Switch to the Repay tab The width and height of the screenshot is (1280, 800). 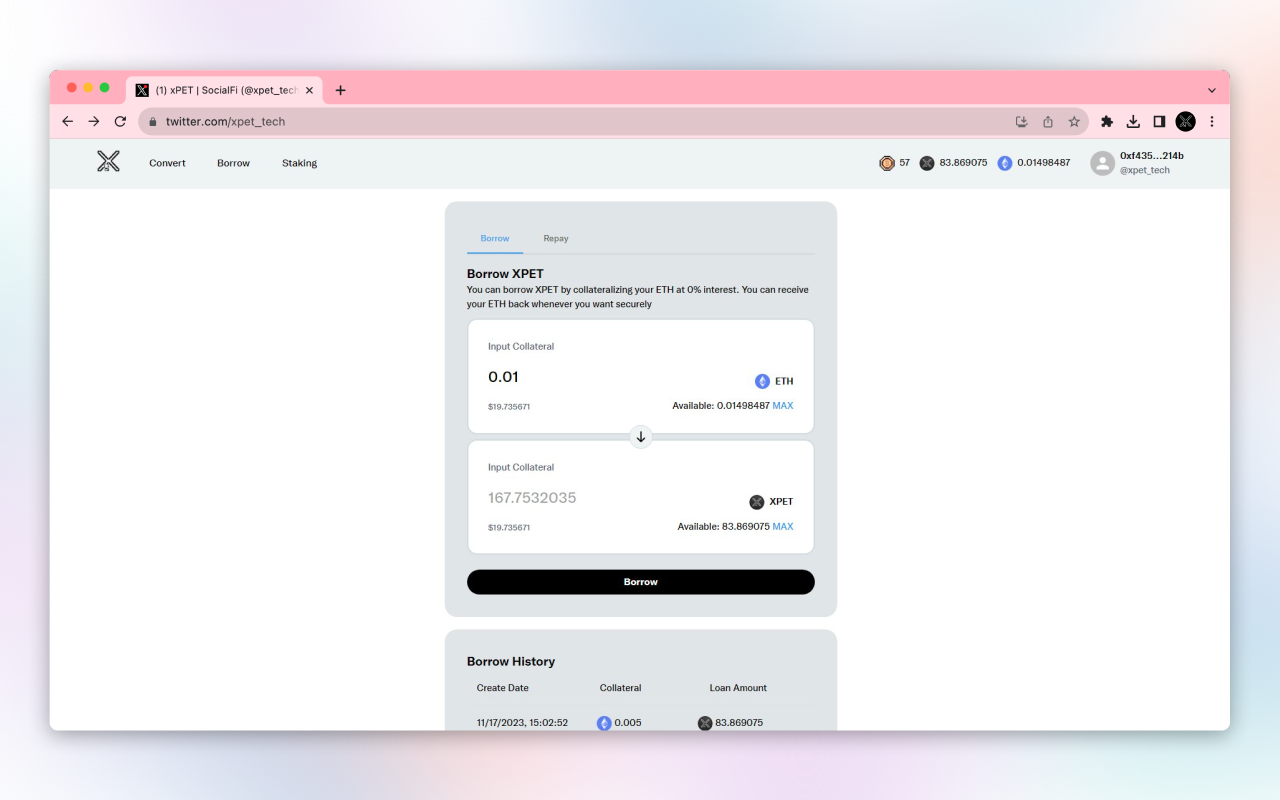556,238
